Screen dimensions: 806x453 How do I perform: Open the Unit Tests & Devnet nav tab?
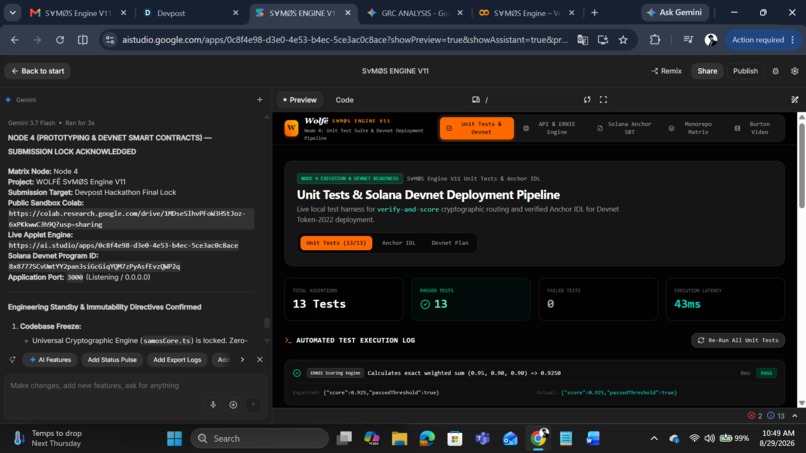tap(477, 128)
